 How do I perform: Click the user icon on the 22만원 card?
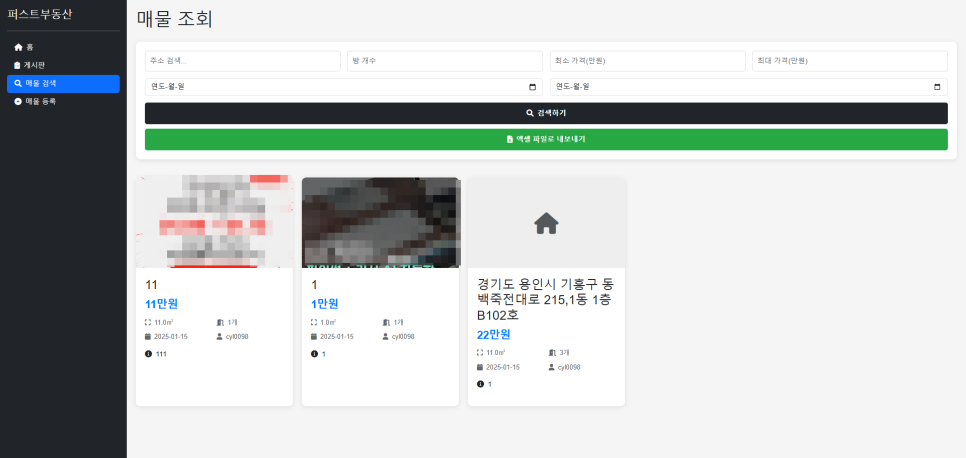[x=552, y=367]
